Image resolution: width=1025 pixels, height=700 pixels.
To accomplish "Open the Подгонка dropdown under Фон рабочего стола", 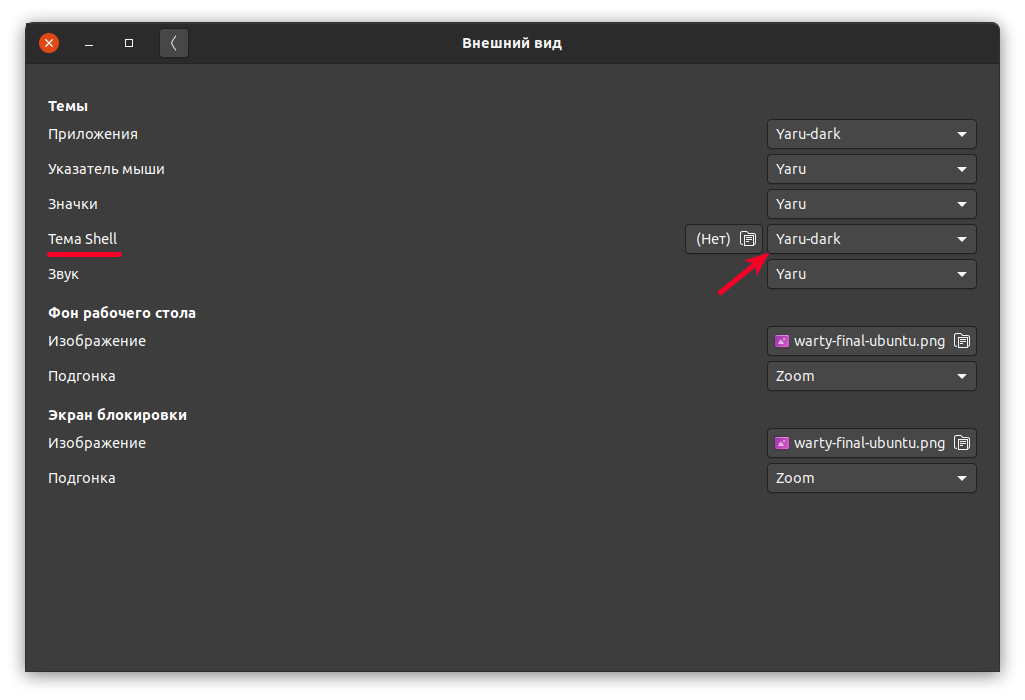I will [871, 376].
